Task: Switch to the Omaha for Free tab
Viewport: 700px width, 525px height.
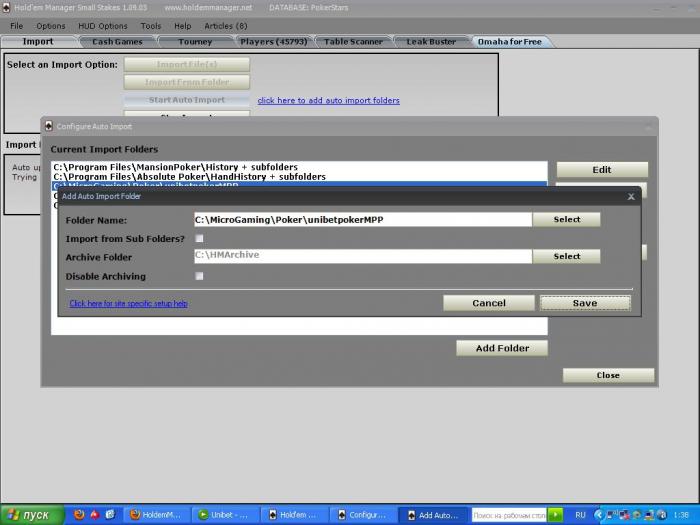Action: tap(509, 42)
